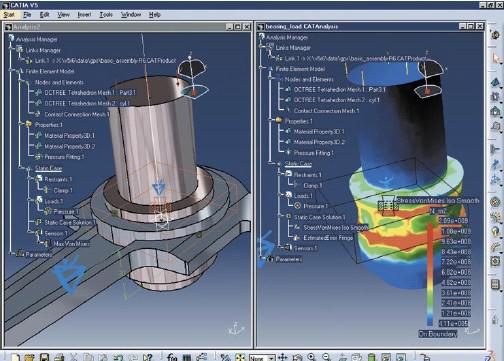Collapse Restraints.1 in bearing_load window
The width and height of the screenshot is (504, 361).
coord(280,174)
